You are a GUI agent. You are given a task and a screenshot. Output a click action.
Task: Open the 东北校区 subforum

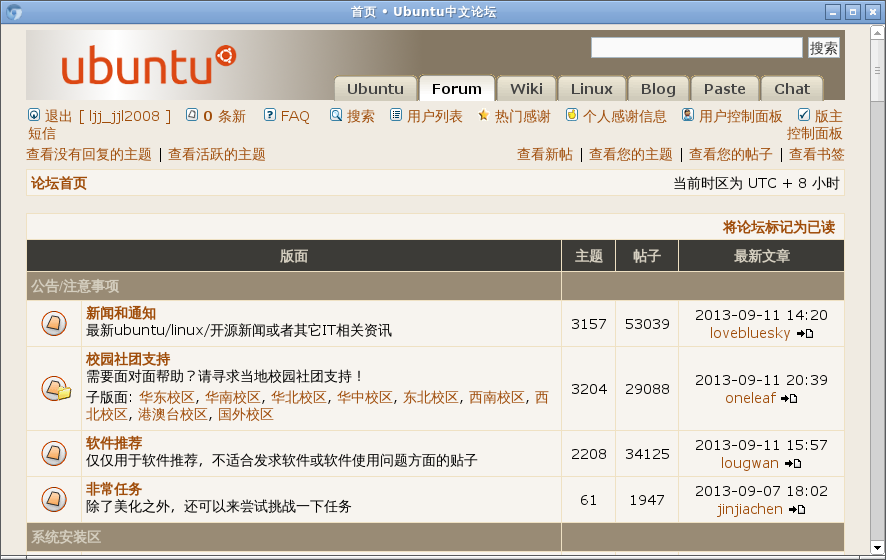pyautogui.click(x=431, y=397)
